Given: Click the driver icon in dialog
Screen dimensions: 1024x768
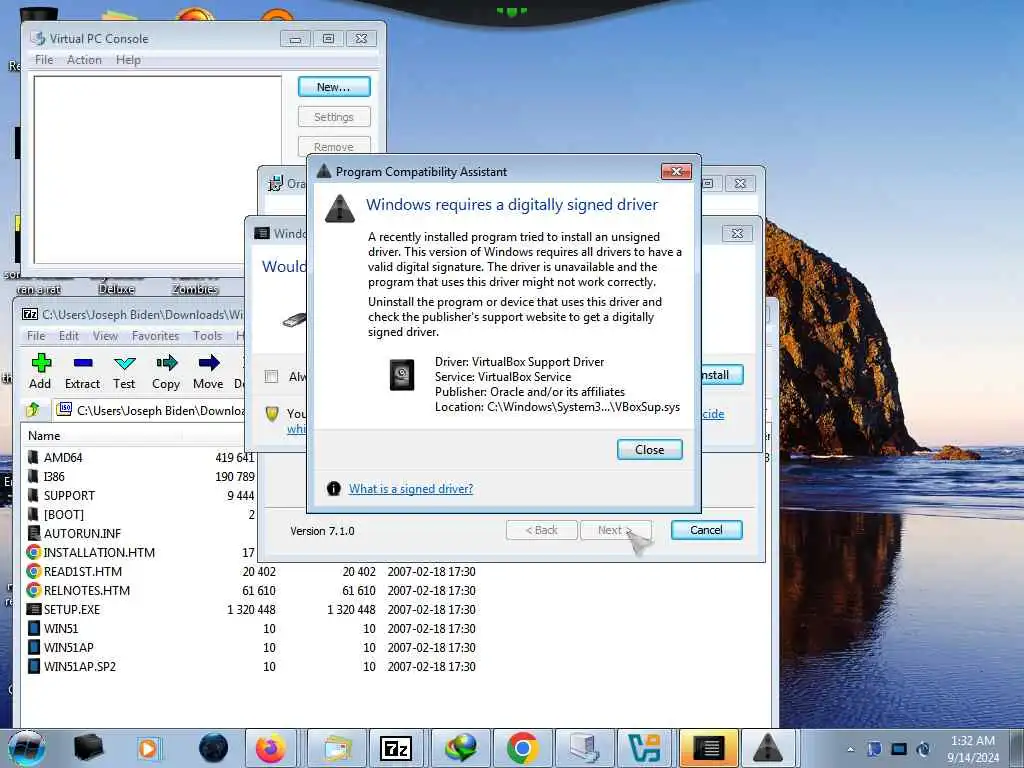Looking at the screenshot, I should click(402, 375).
